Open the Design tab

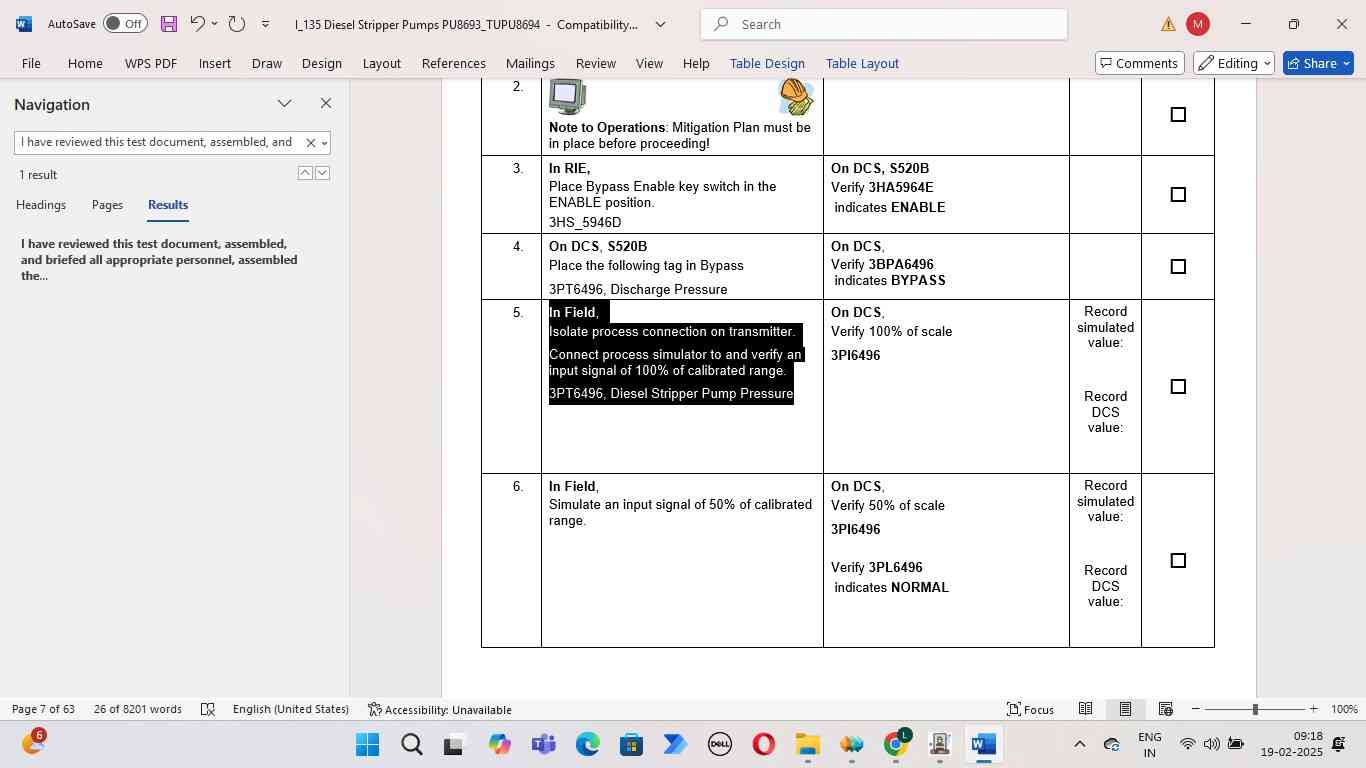[322, 63]
